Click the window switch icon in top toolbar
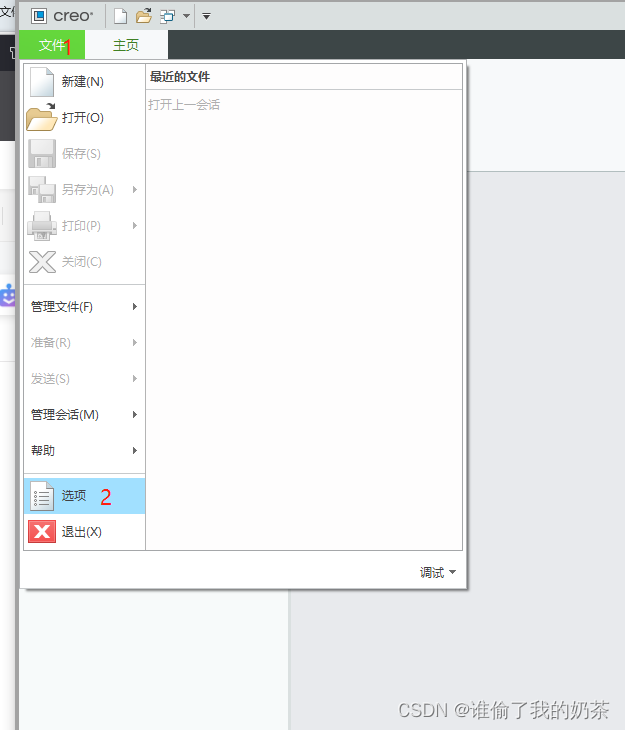This screenshot has width=625, height=730. click(x=167, y=16)
